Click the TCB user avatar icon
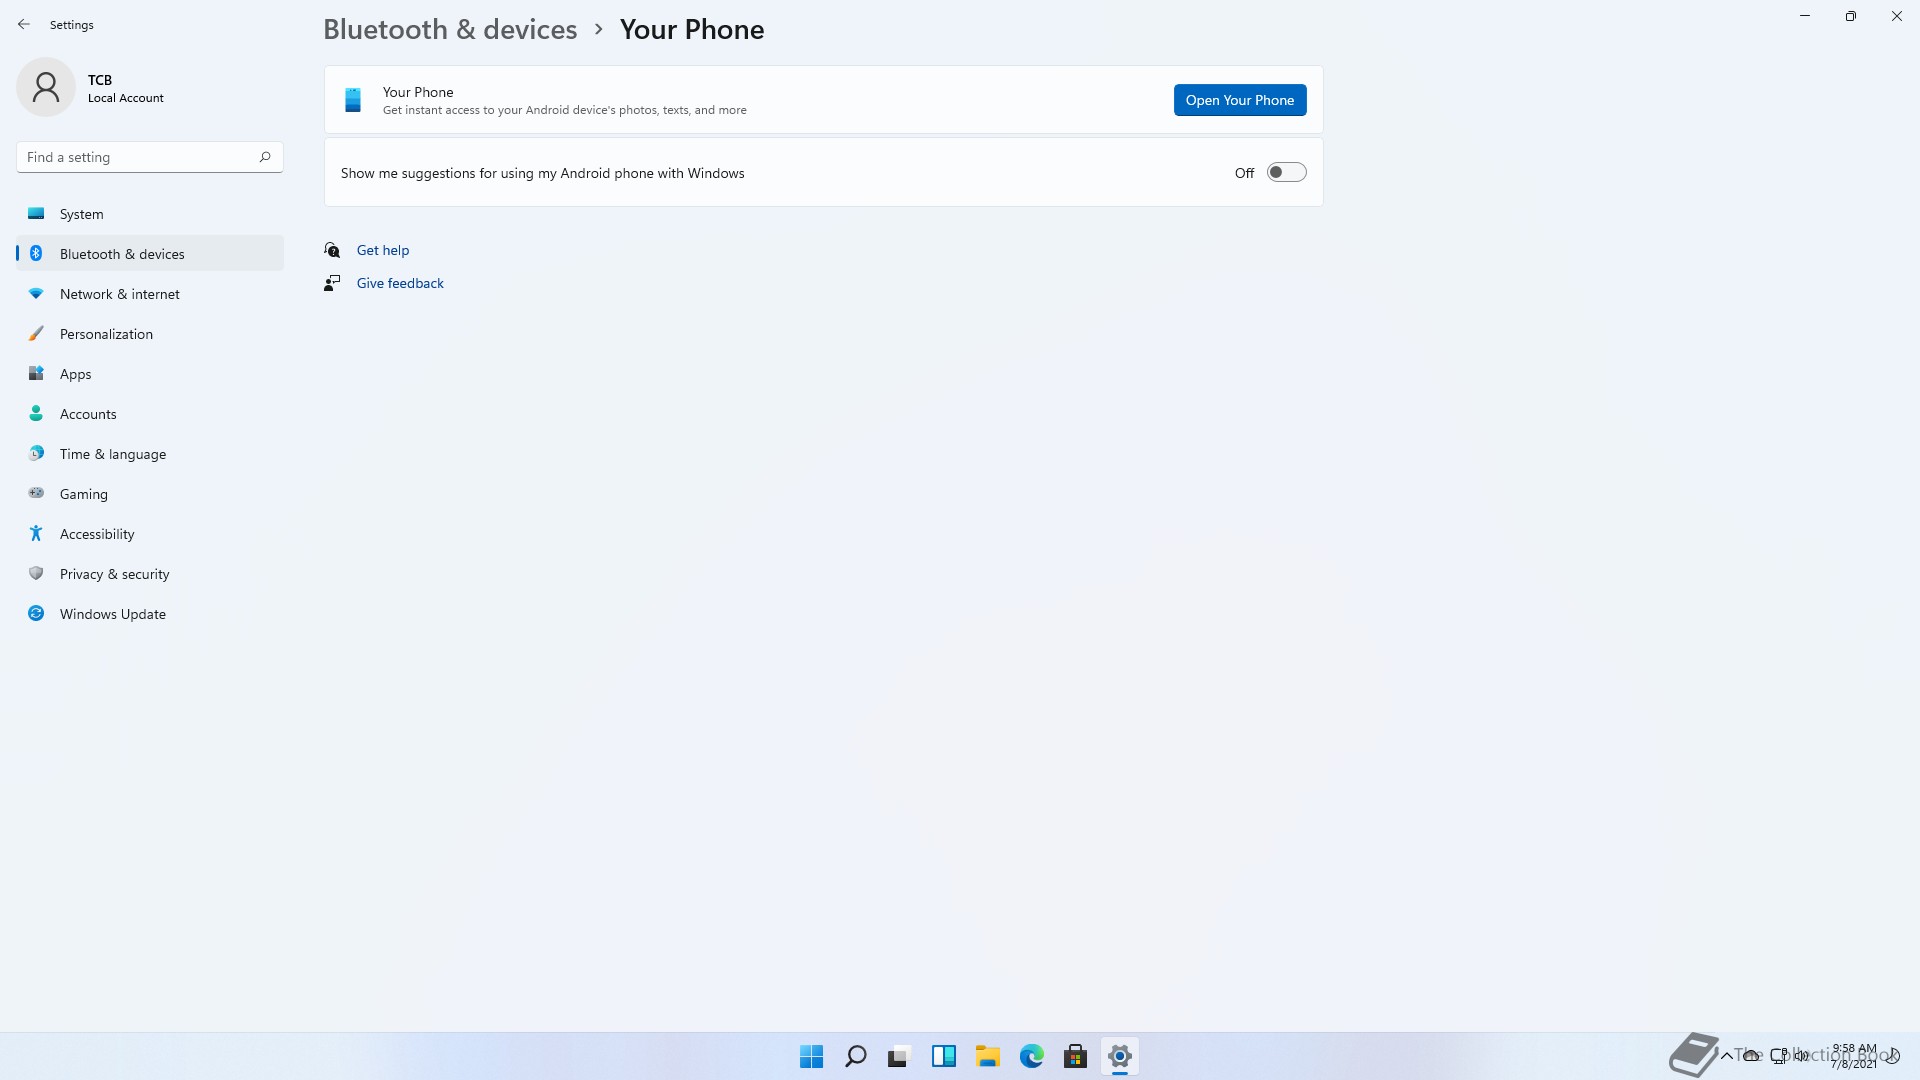The height and width of the screenshot is (1080, 1920). (46, 87)
